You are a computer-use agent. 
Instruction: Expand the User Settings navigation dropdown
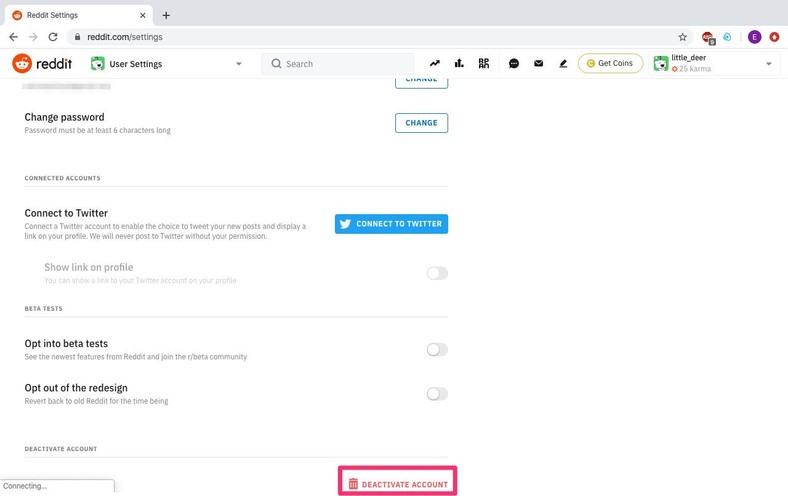point(239,64)
